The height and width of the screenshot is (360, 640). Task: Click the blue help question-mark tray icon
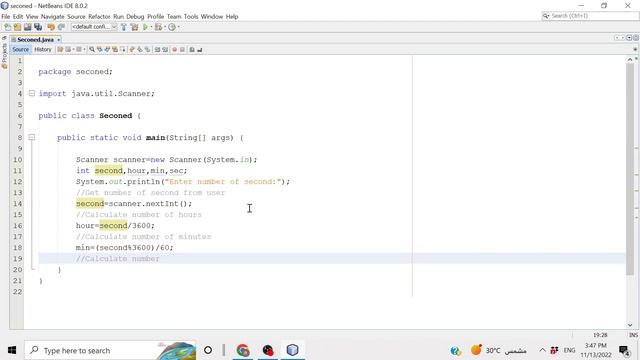pos(456,350)
